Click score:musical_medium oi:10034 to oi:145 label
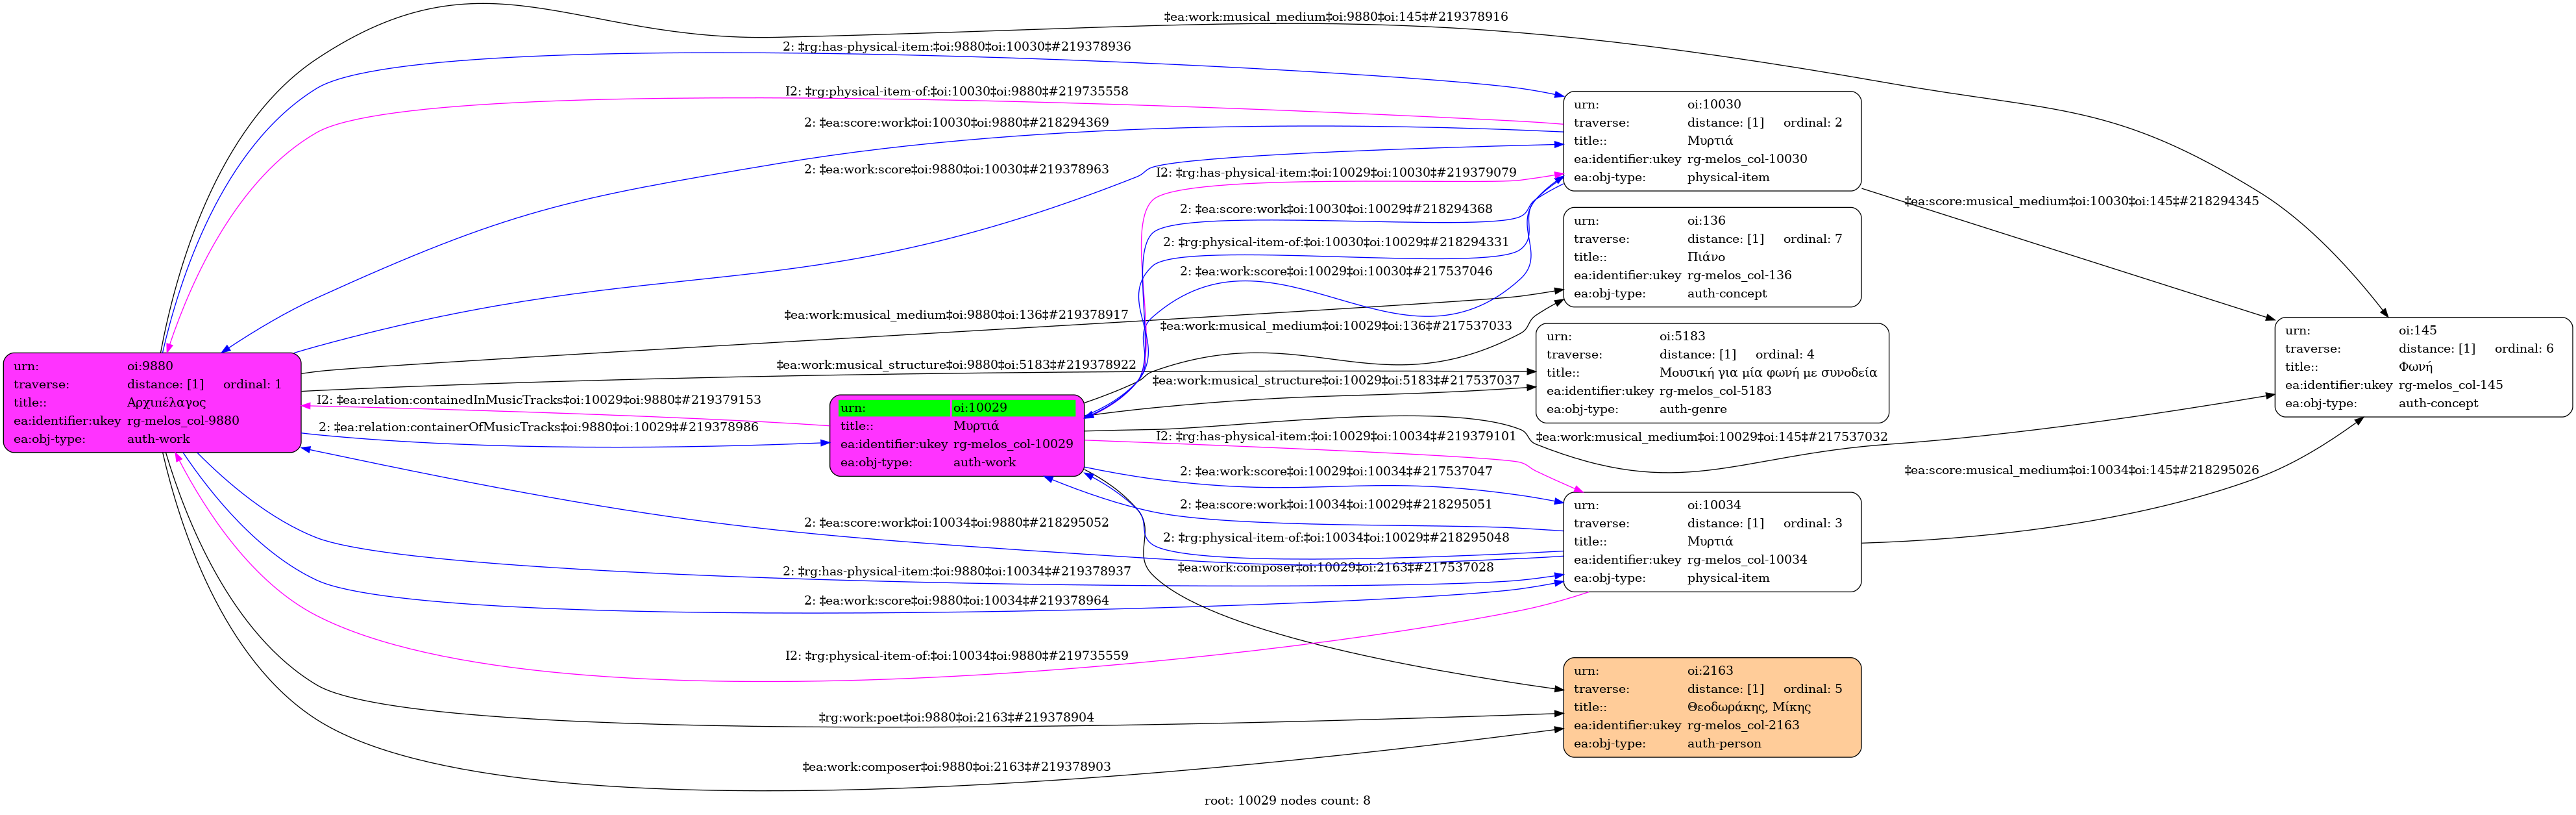The image size is (2576, 815). click(2081, 470)
